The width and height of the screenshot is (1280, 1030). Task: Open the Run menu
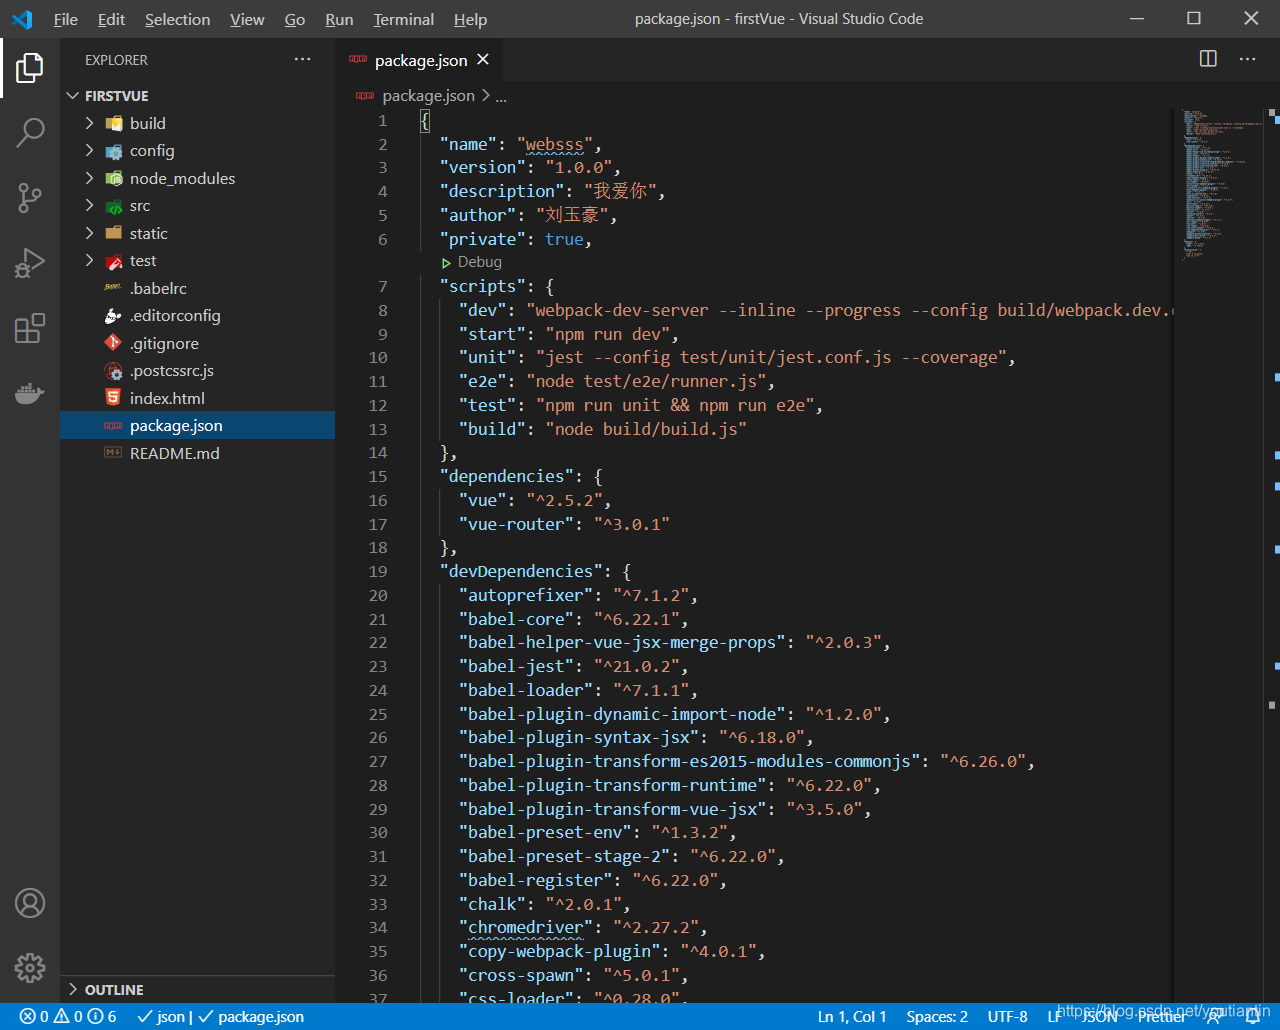339,19
